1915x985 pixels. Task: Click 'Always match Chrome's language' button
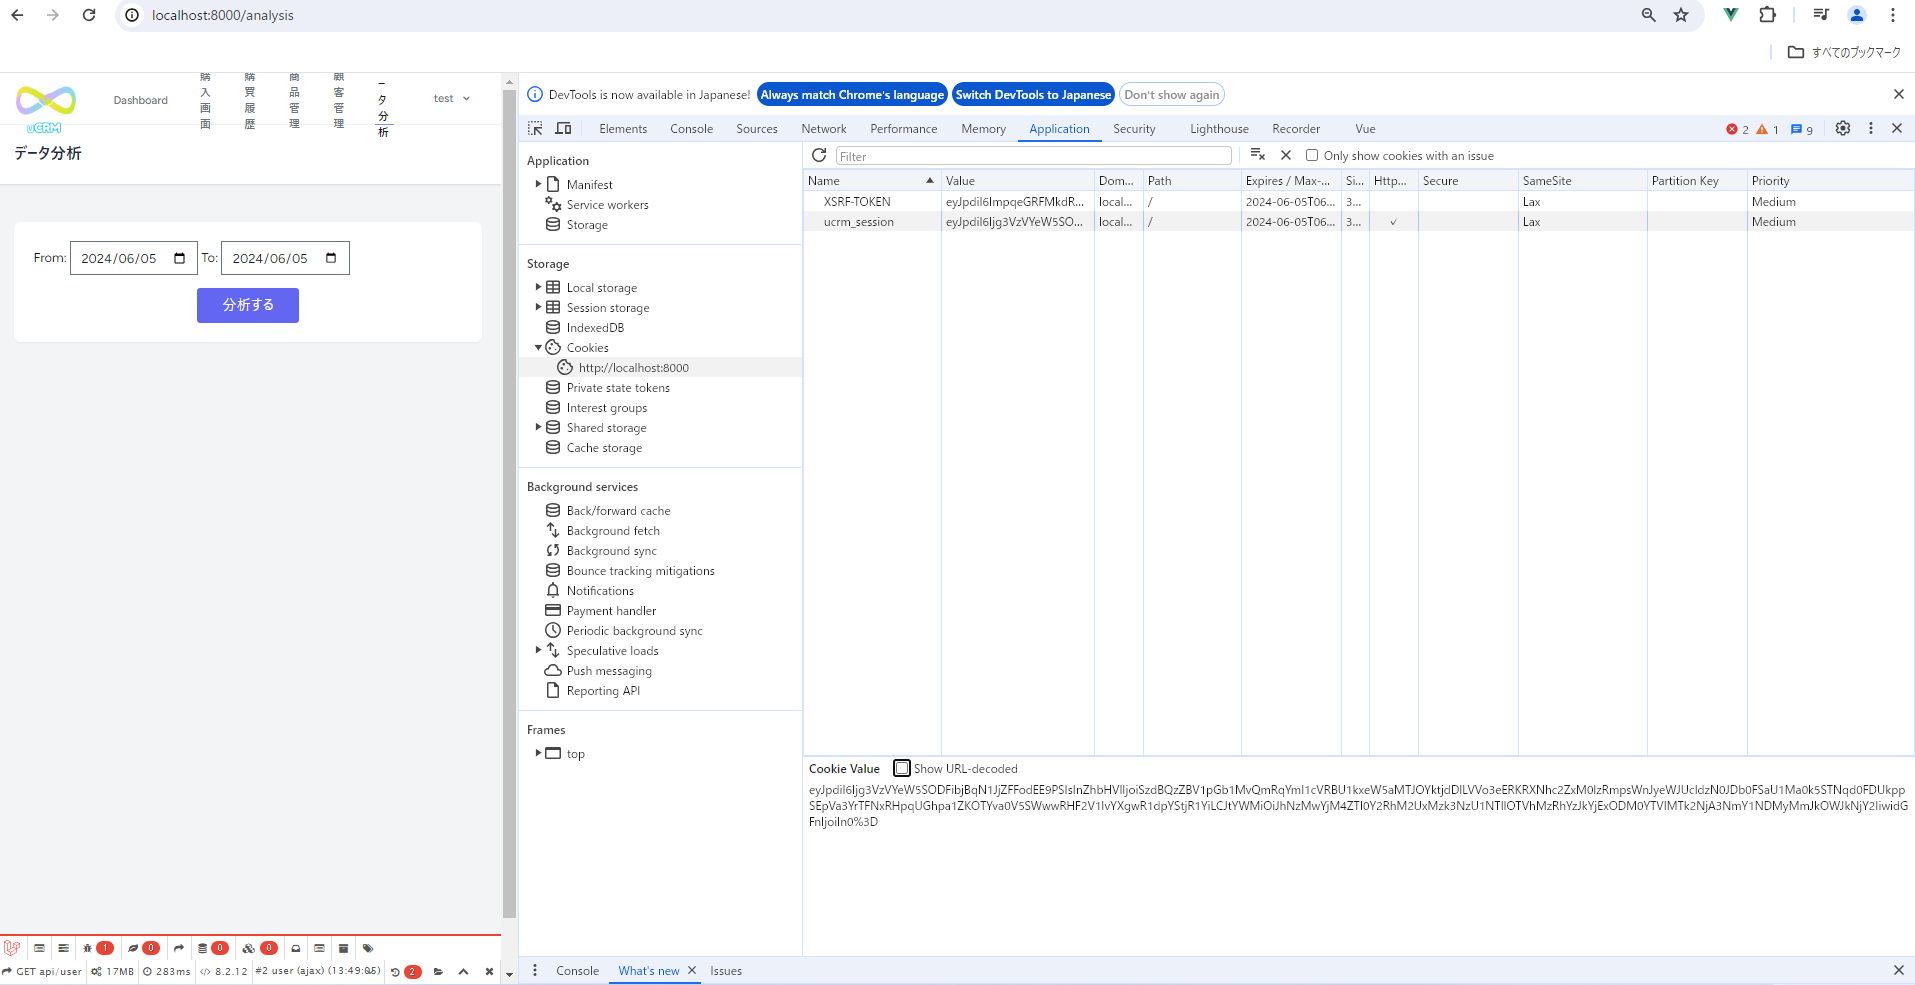(852, 94)
